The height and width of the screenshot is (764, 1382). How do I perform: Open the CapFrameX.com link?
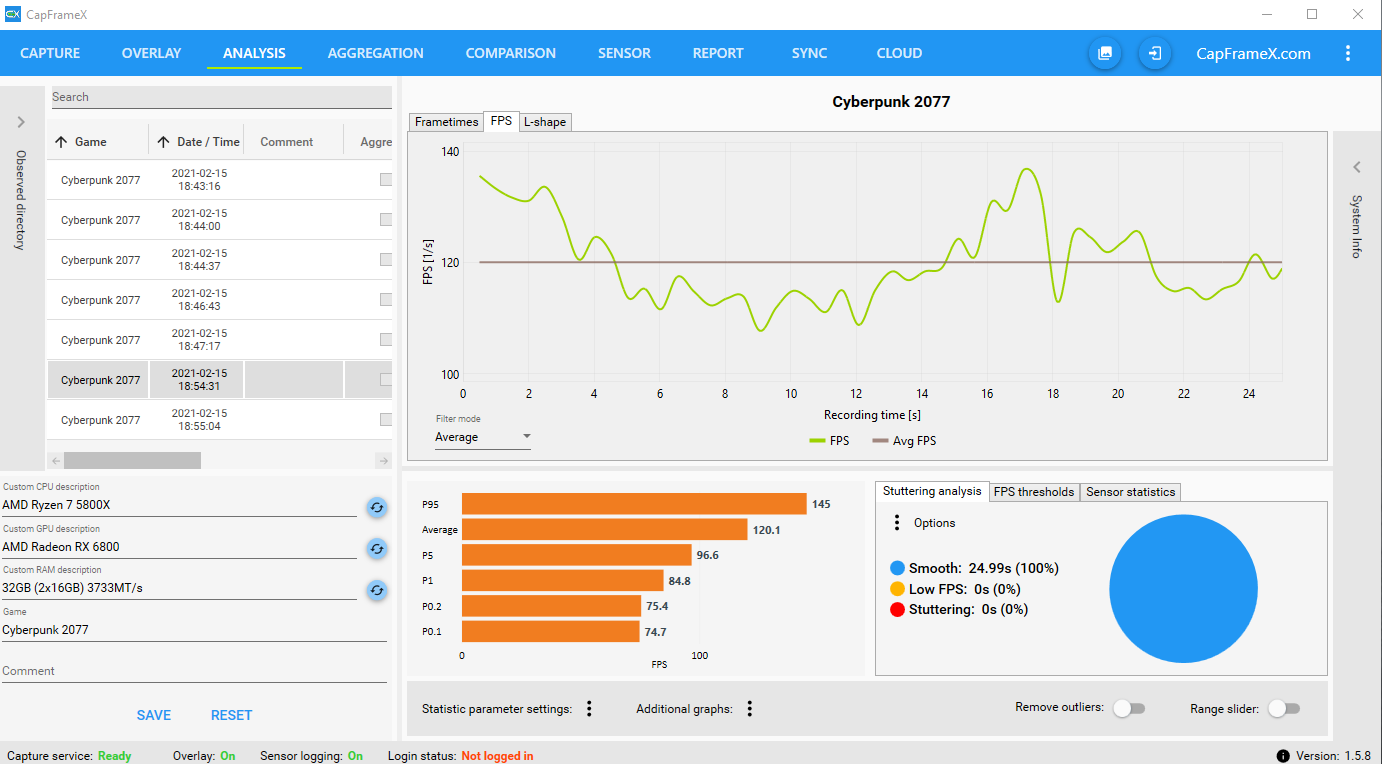1253,54
